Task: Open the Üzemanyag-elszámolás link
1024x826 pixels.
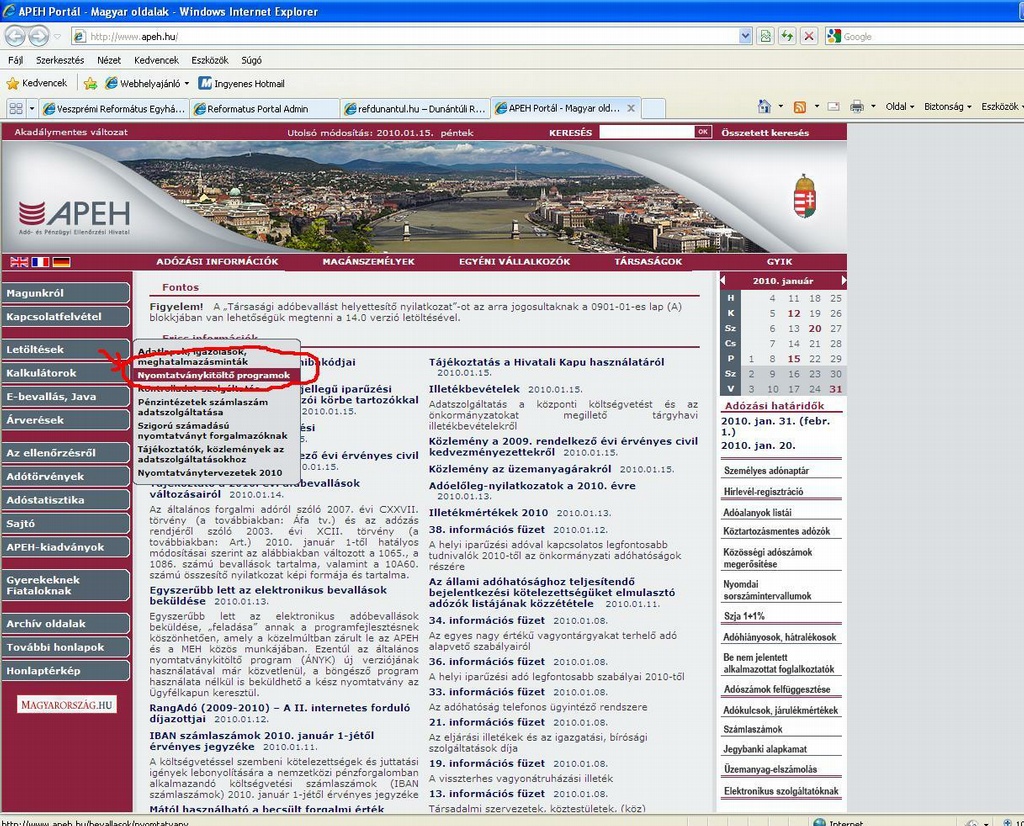Action: tap(770, 769)
